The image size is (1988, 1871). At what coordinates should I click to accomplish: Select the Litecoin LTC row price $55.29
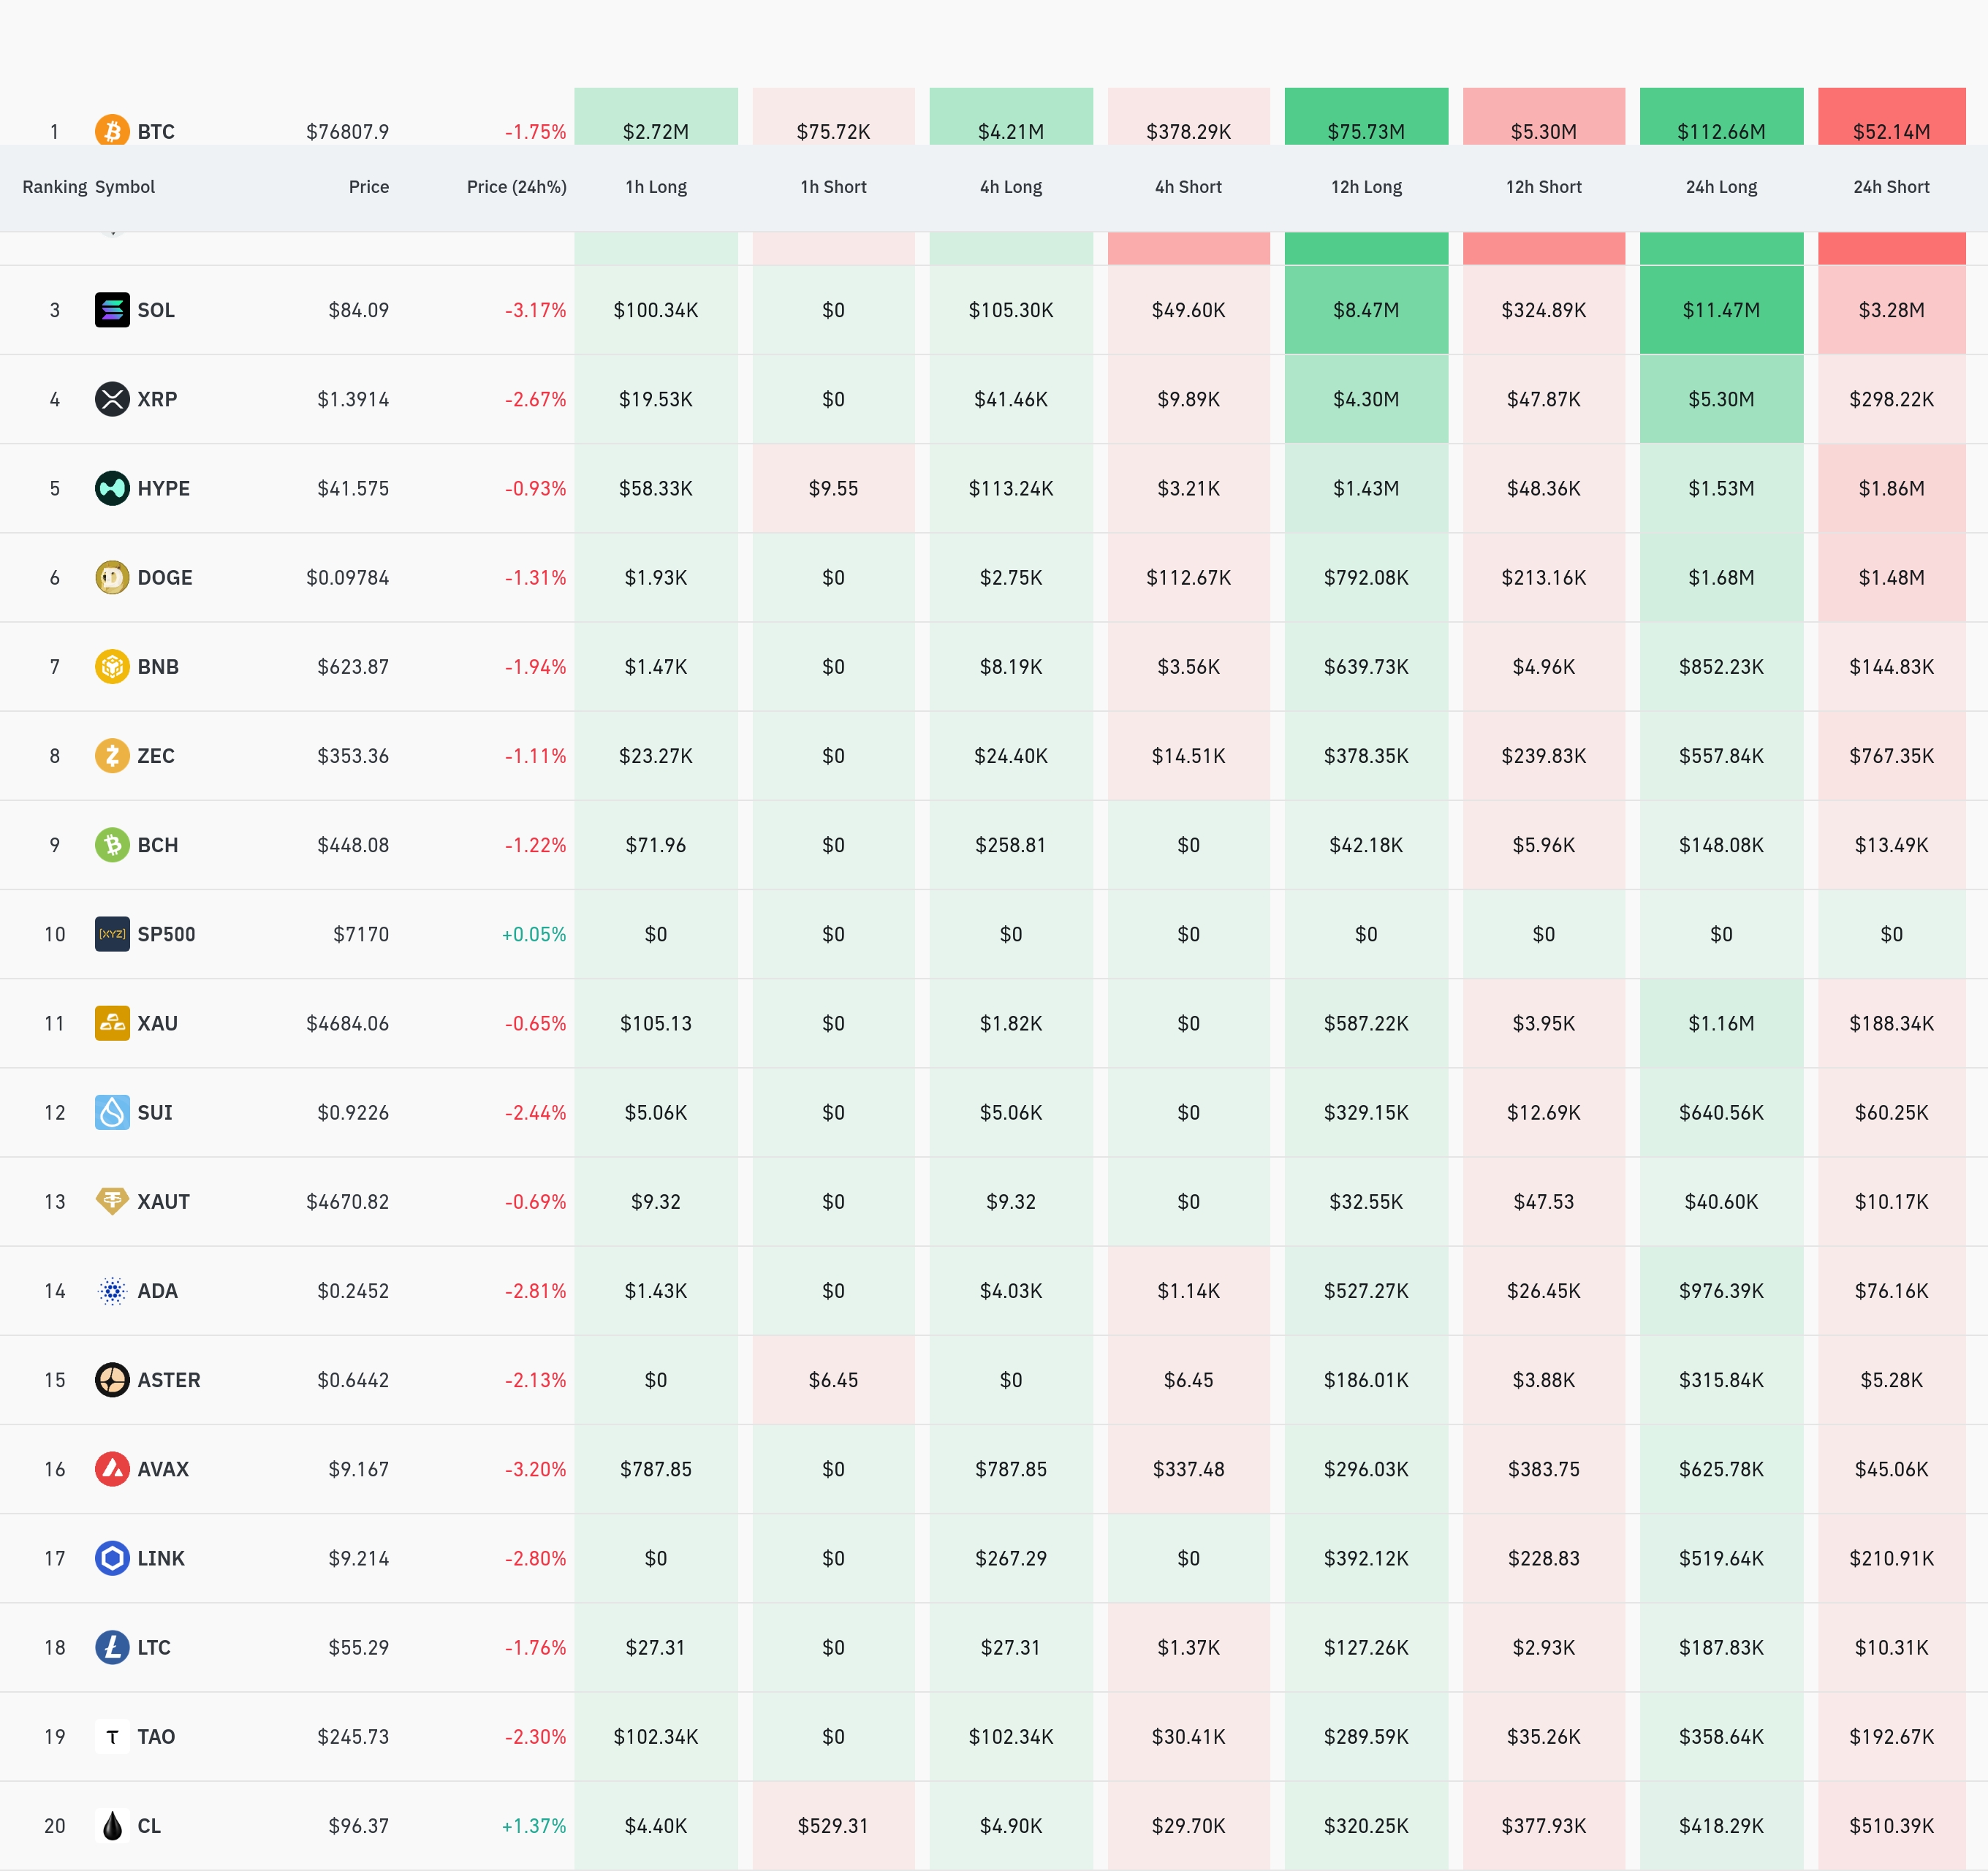point(358,1647)
